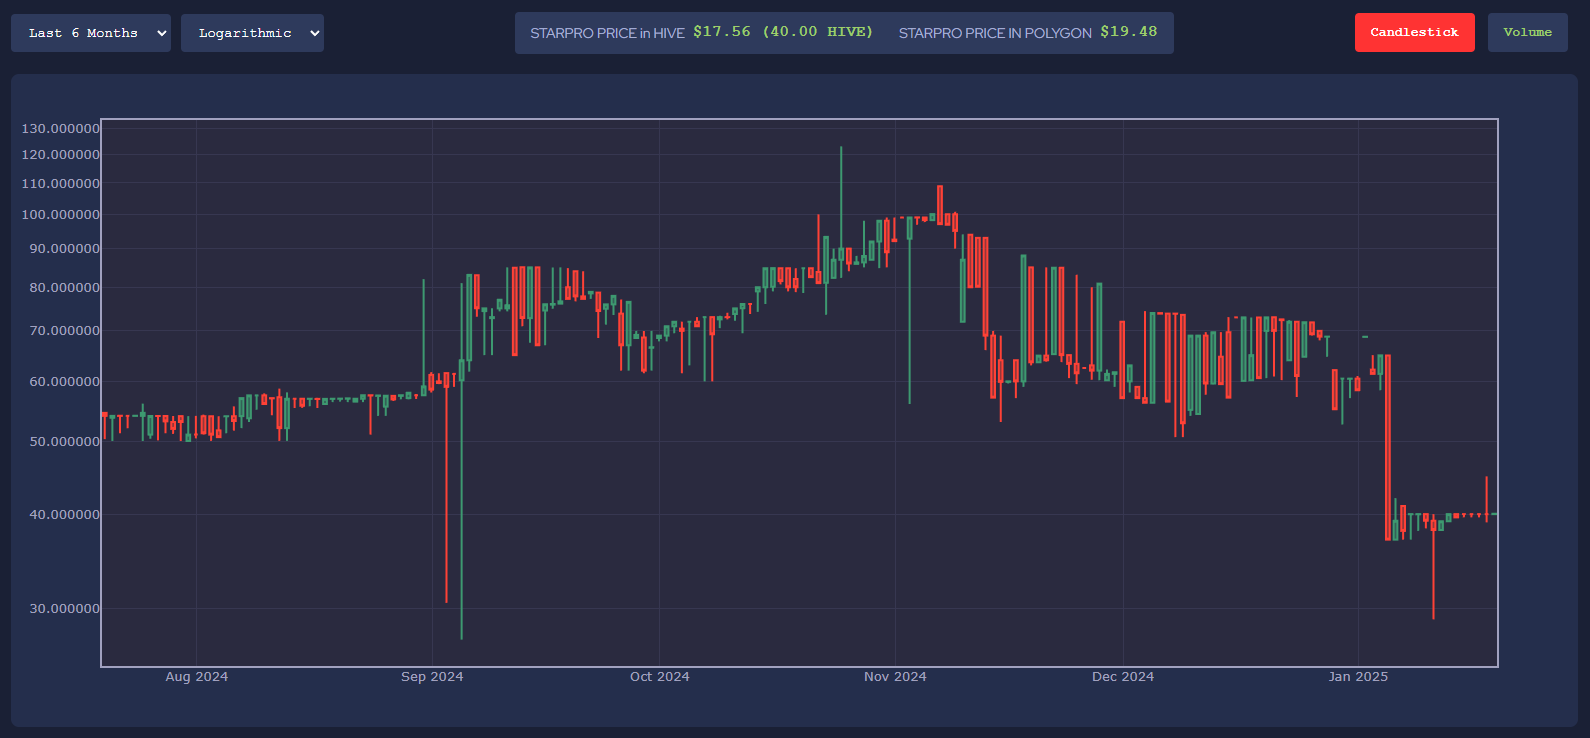Click the 120.000000 y-axis label
Viewport: 1590px width, 738px height.
click(x=61, y=155)
